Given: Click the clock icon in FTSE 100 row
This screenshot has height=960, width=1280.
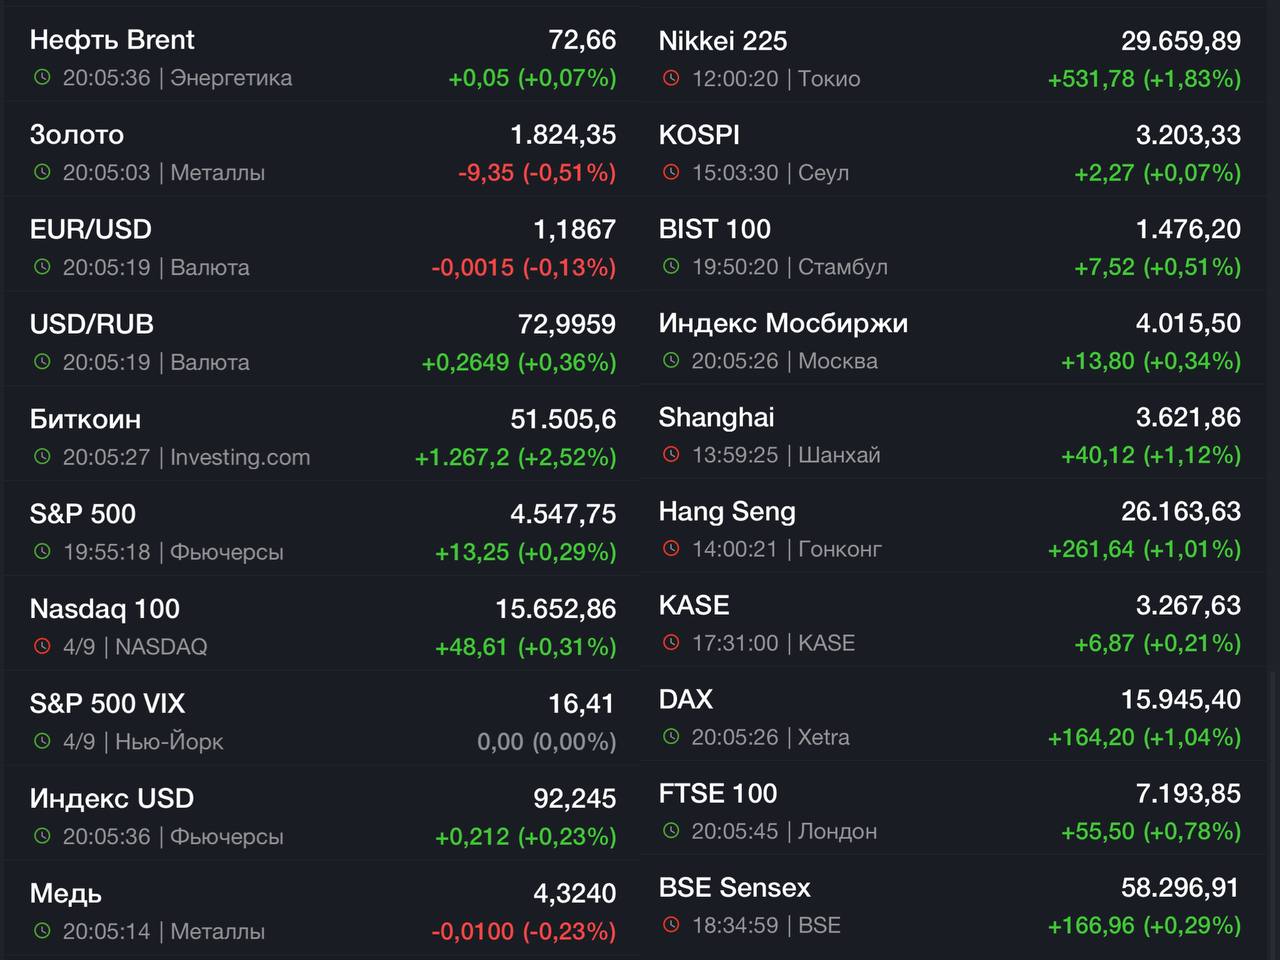Looking at the screenshot, I should [671, 831].
